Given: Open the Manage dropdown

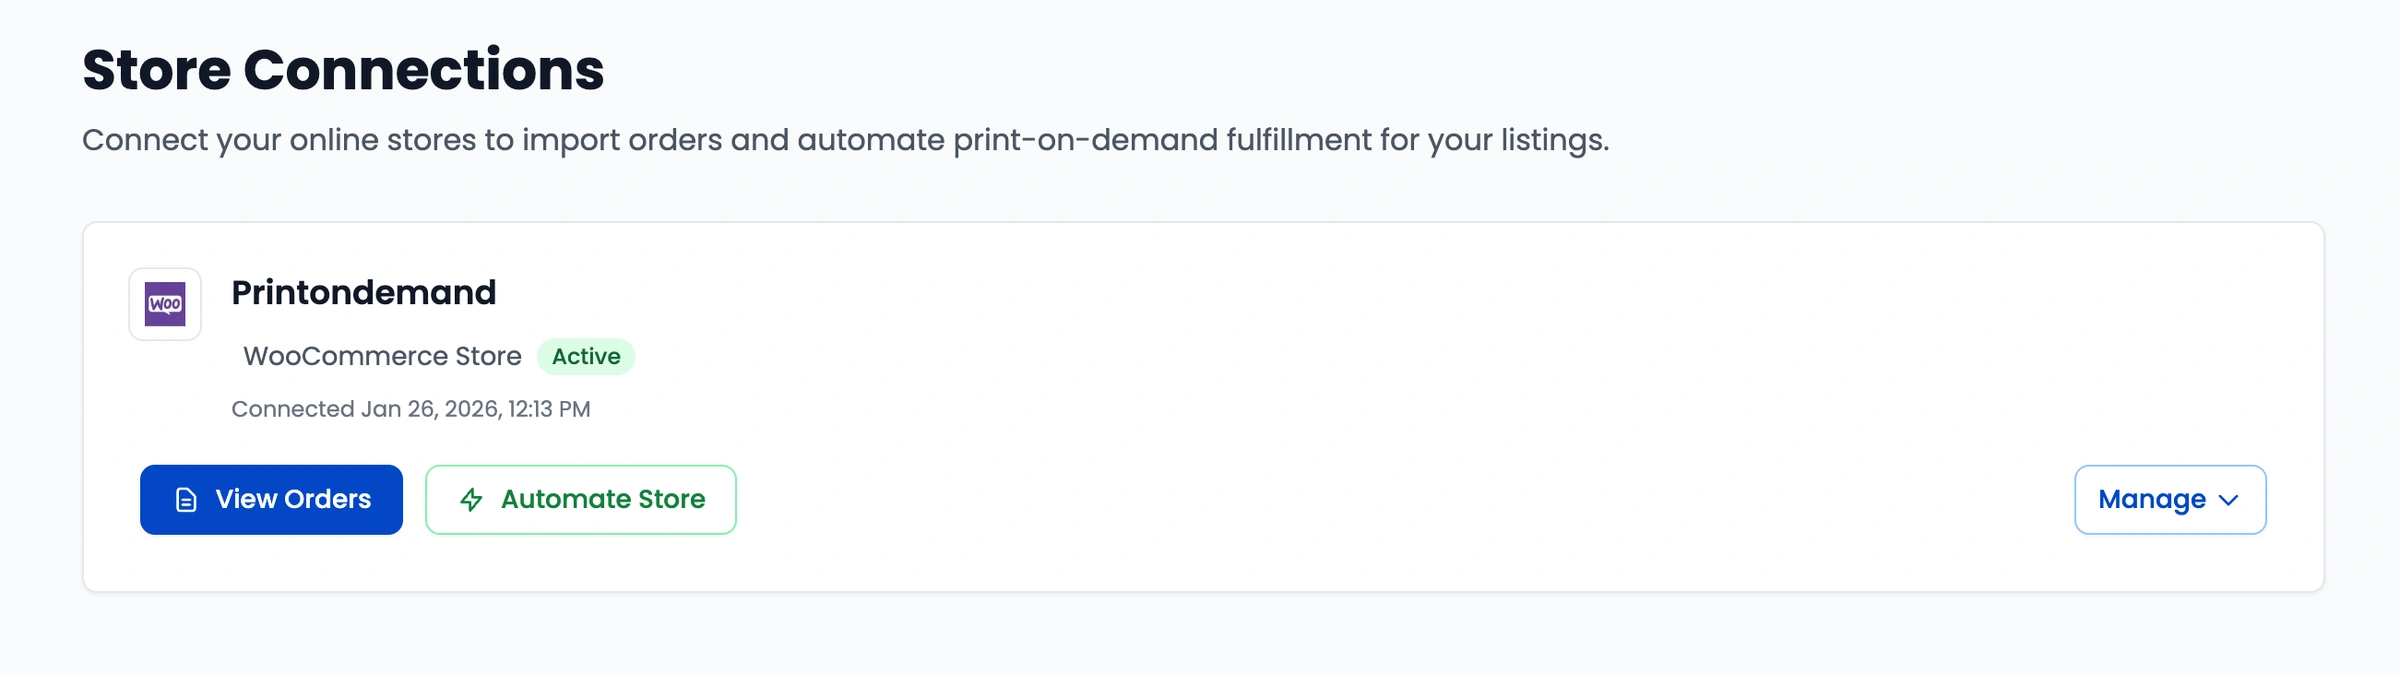Looking at the screenshot, I should [2170, 499].
